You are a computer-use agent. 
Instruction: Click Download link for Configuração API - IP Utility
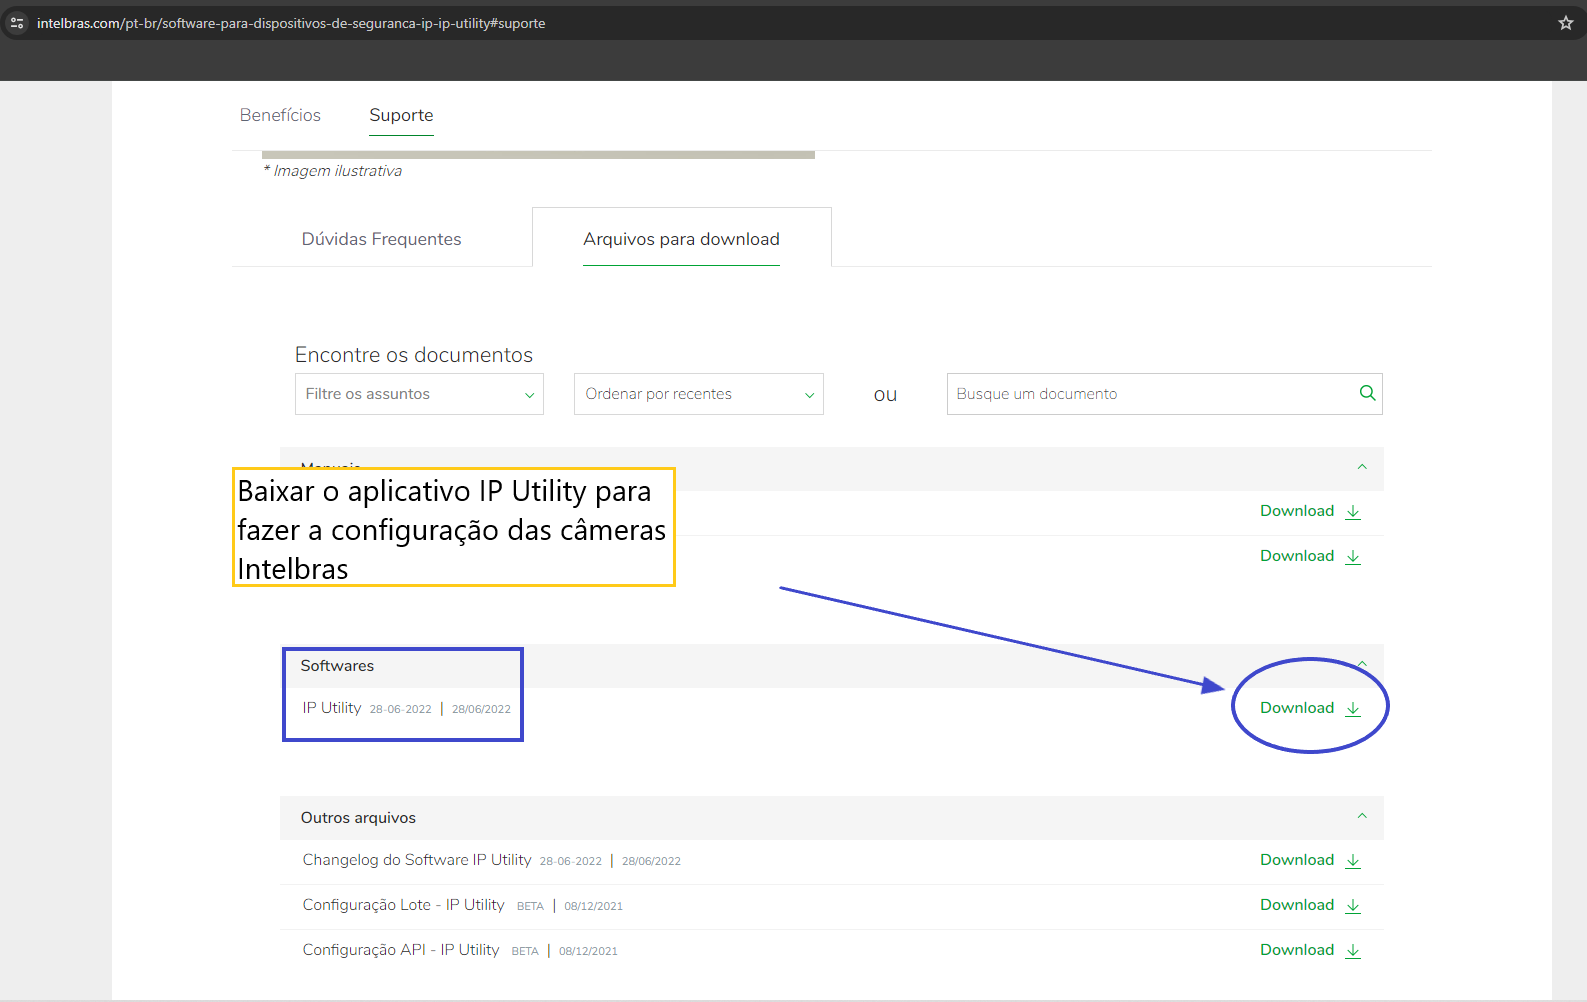click(x=1297, y=950)
